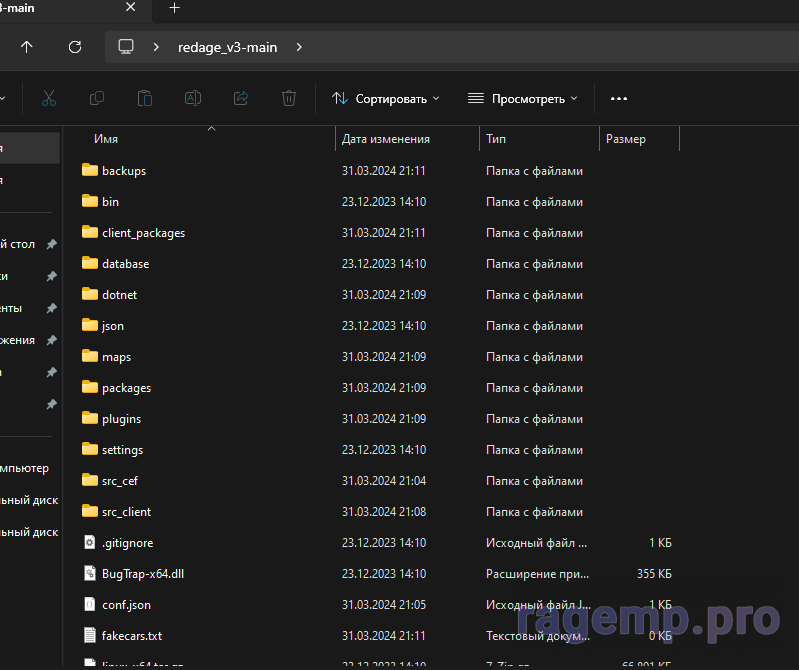Open a new tab with plus button
This screenshot has width=799, height=670.
(174, 8)
